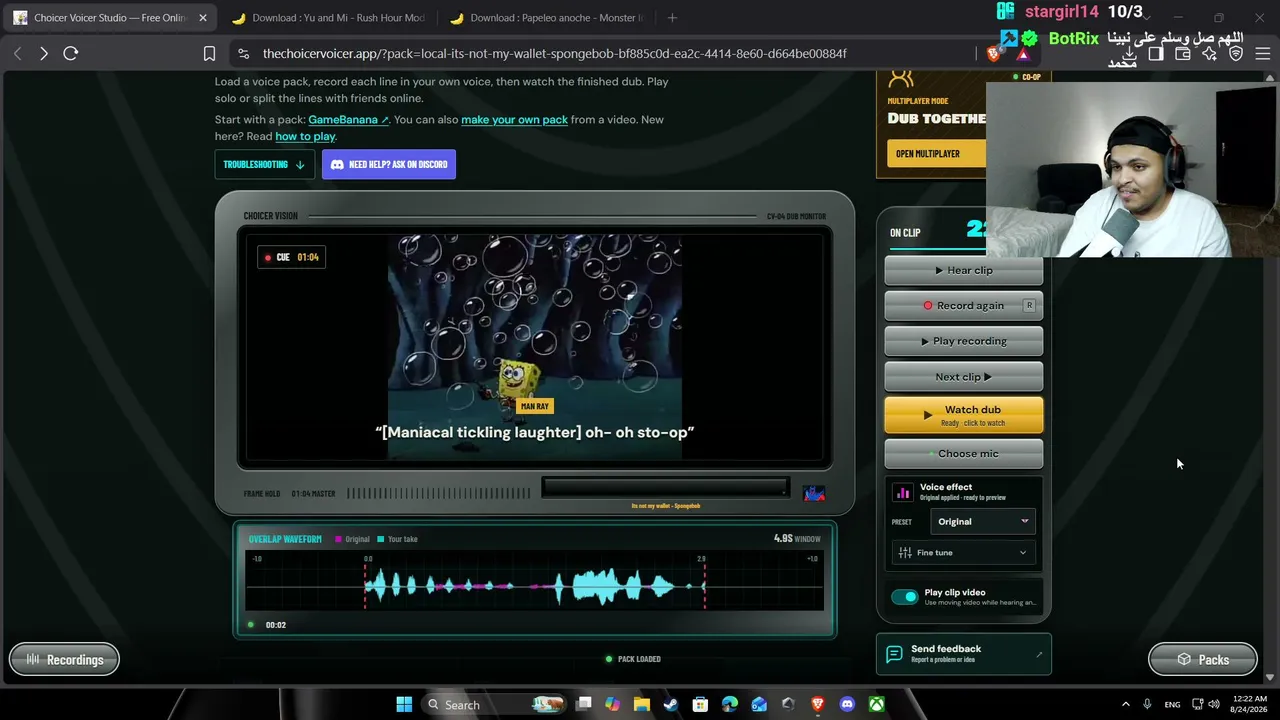Image resolution: width=1280 pixels, height=720 pixels.
Task: Follow the 'make your own pack' link
Action: pyautogui.click(x=514, y=120)
